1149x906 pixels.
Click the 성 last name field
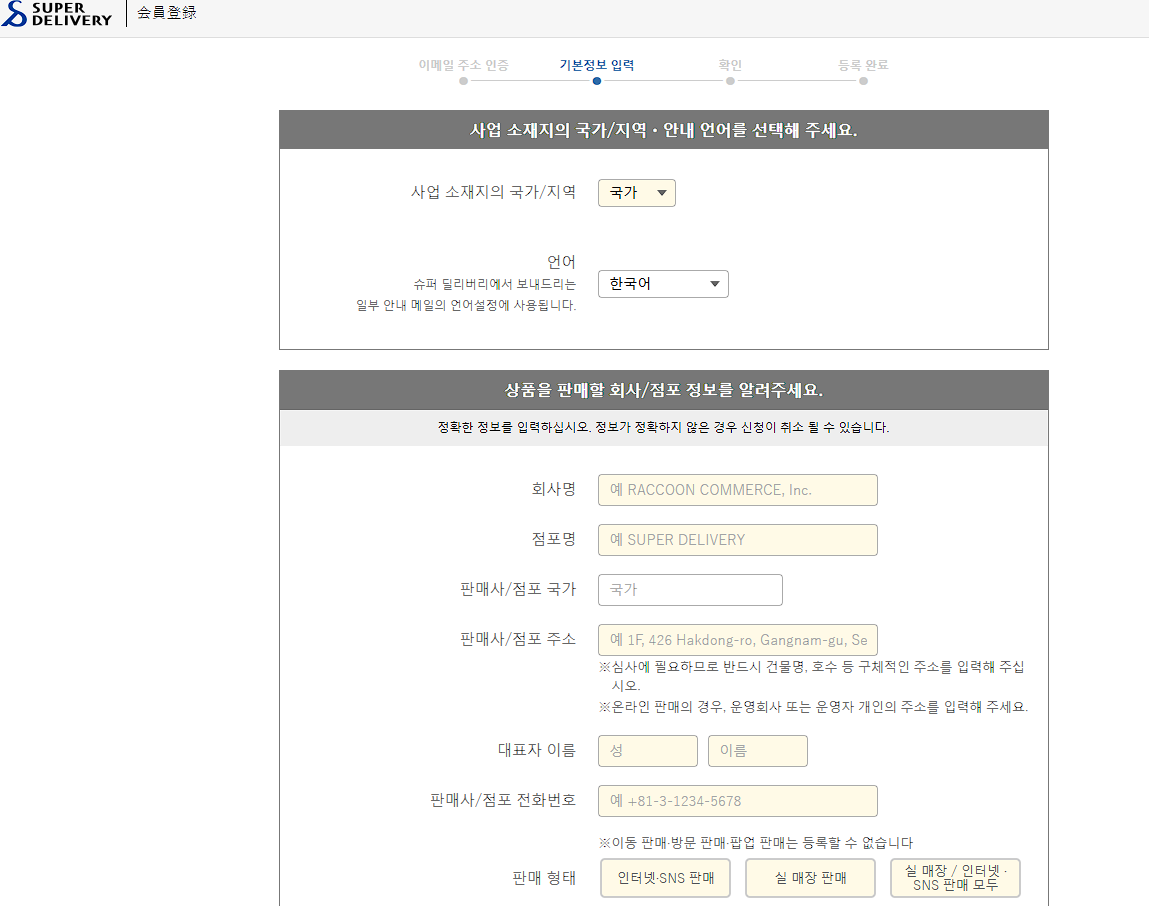pos(648,751)
